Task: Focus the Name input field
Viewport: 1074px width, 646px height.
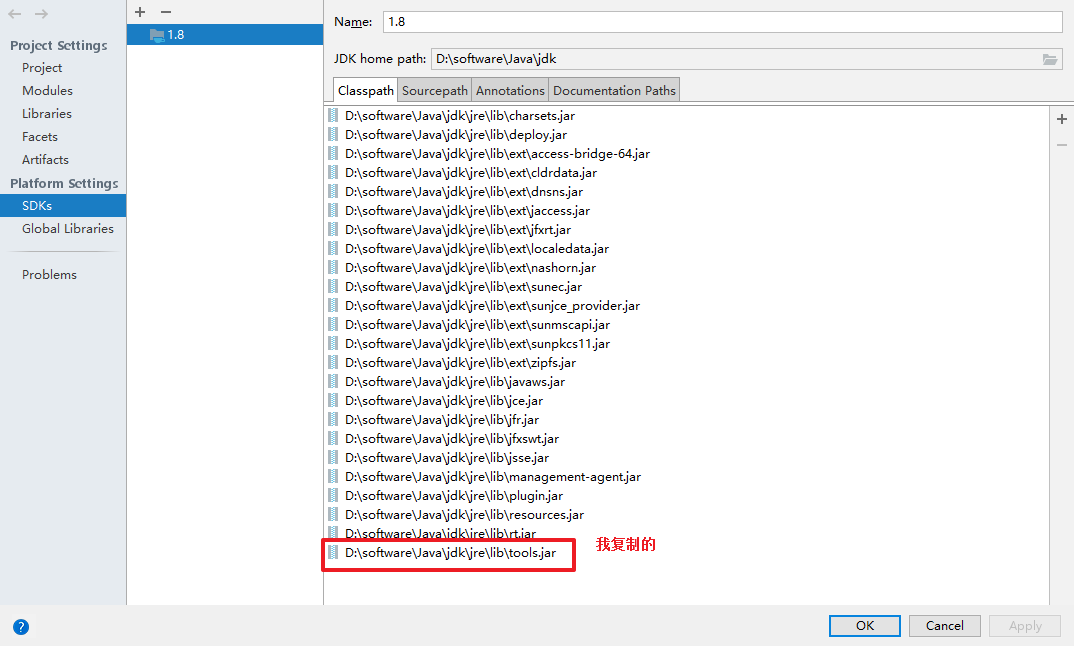Action: 723,22
